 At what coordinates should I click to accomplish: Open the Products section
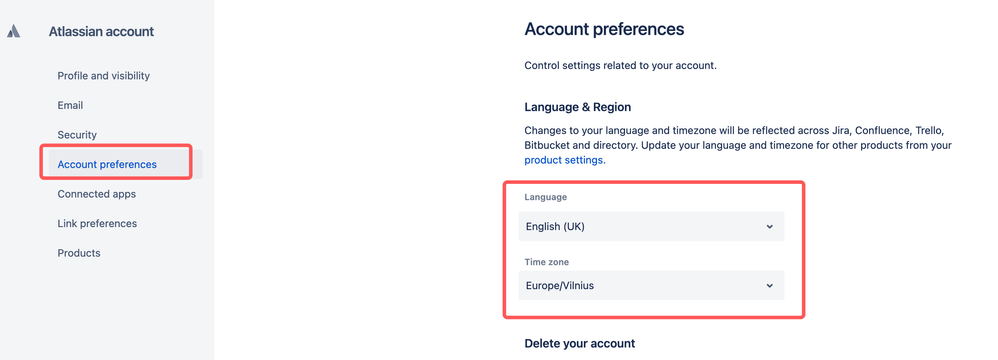click(79, 253)
